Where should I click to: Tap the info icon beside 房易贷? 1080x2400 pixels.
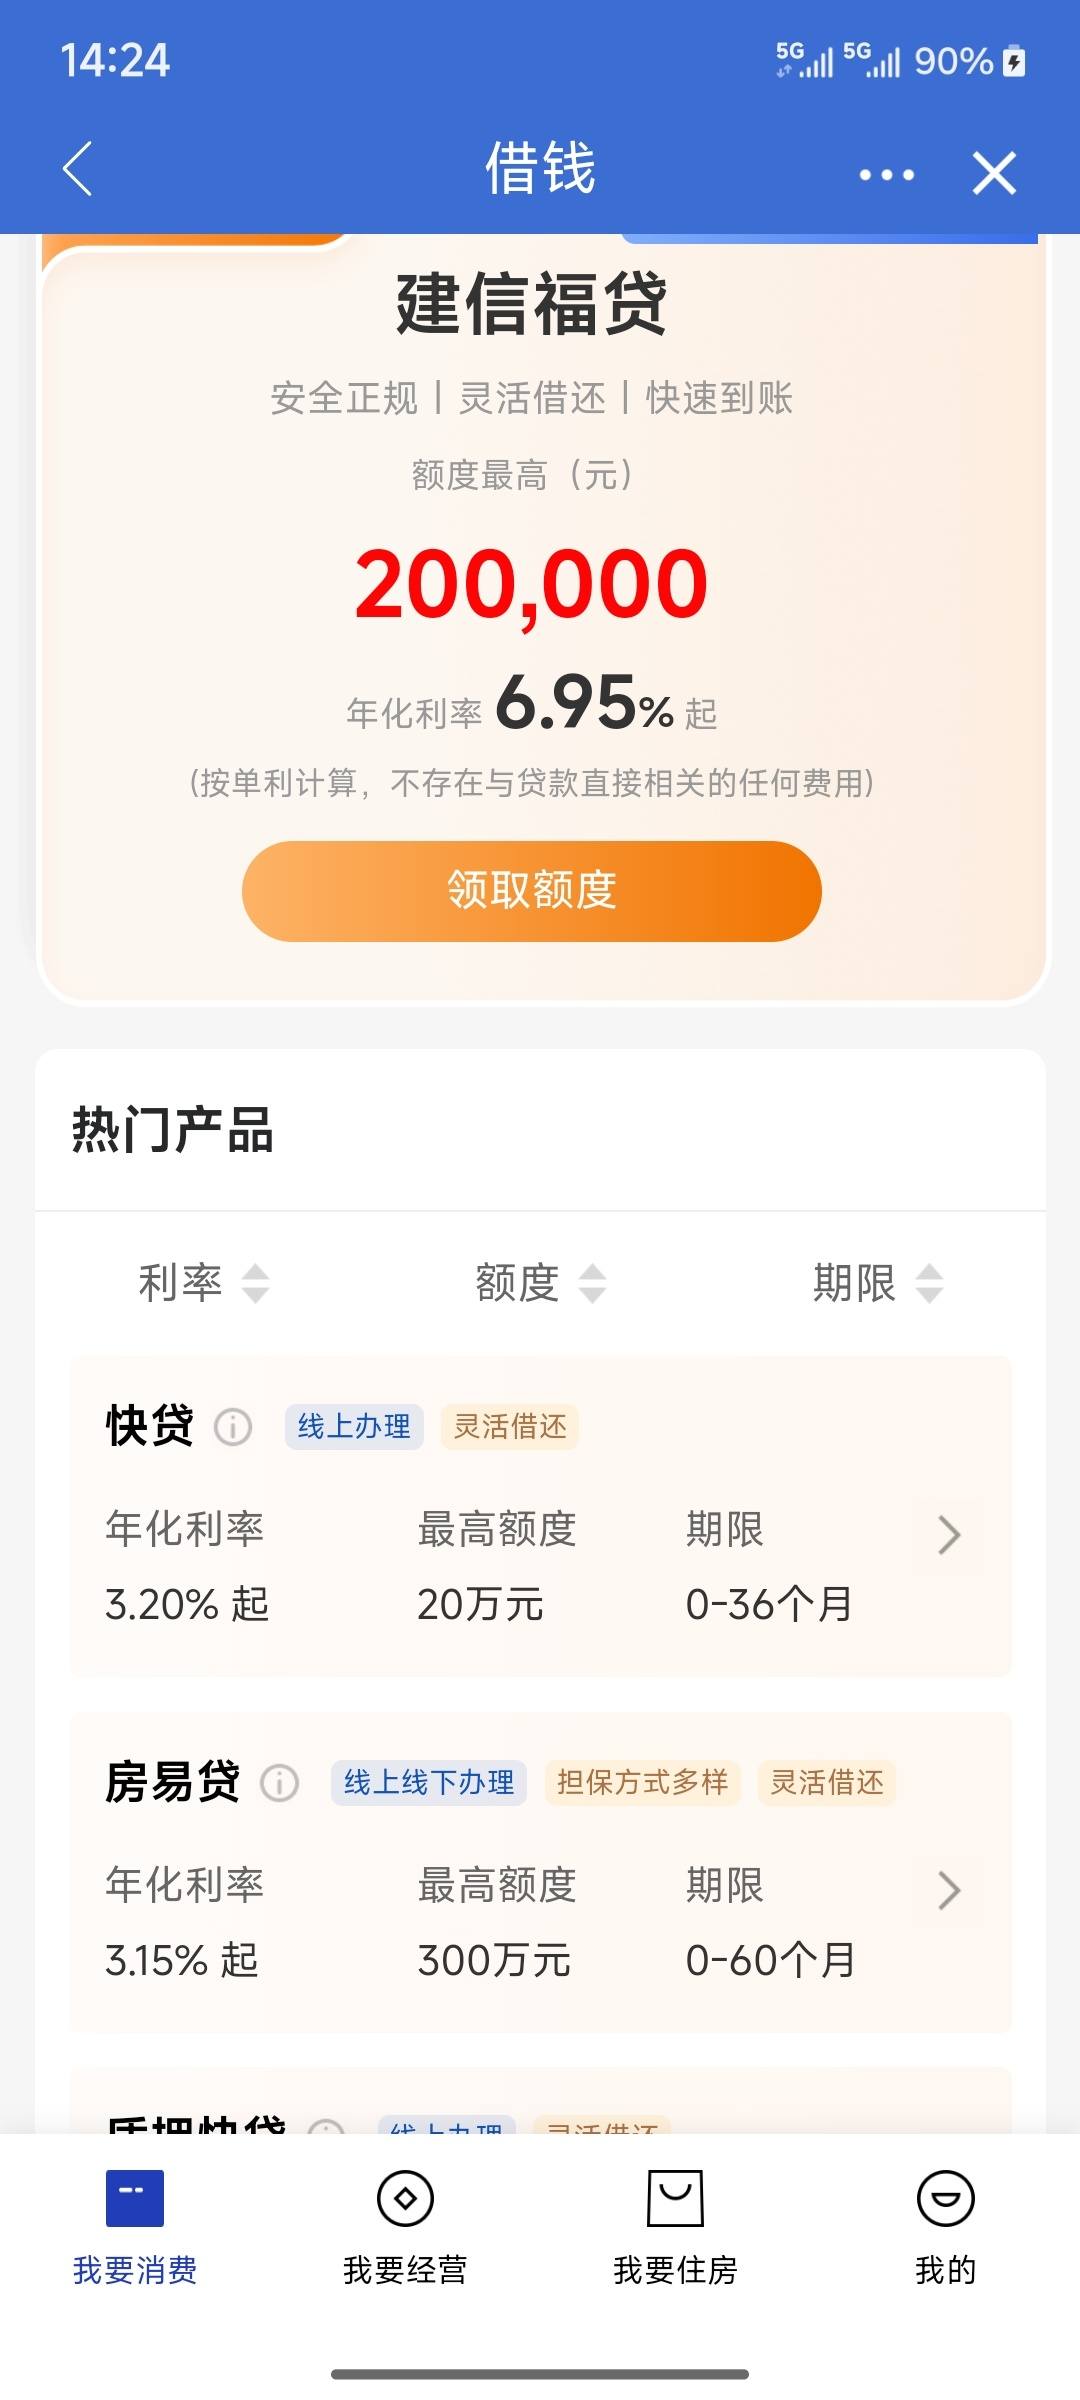(x=280, y=1783)
